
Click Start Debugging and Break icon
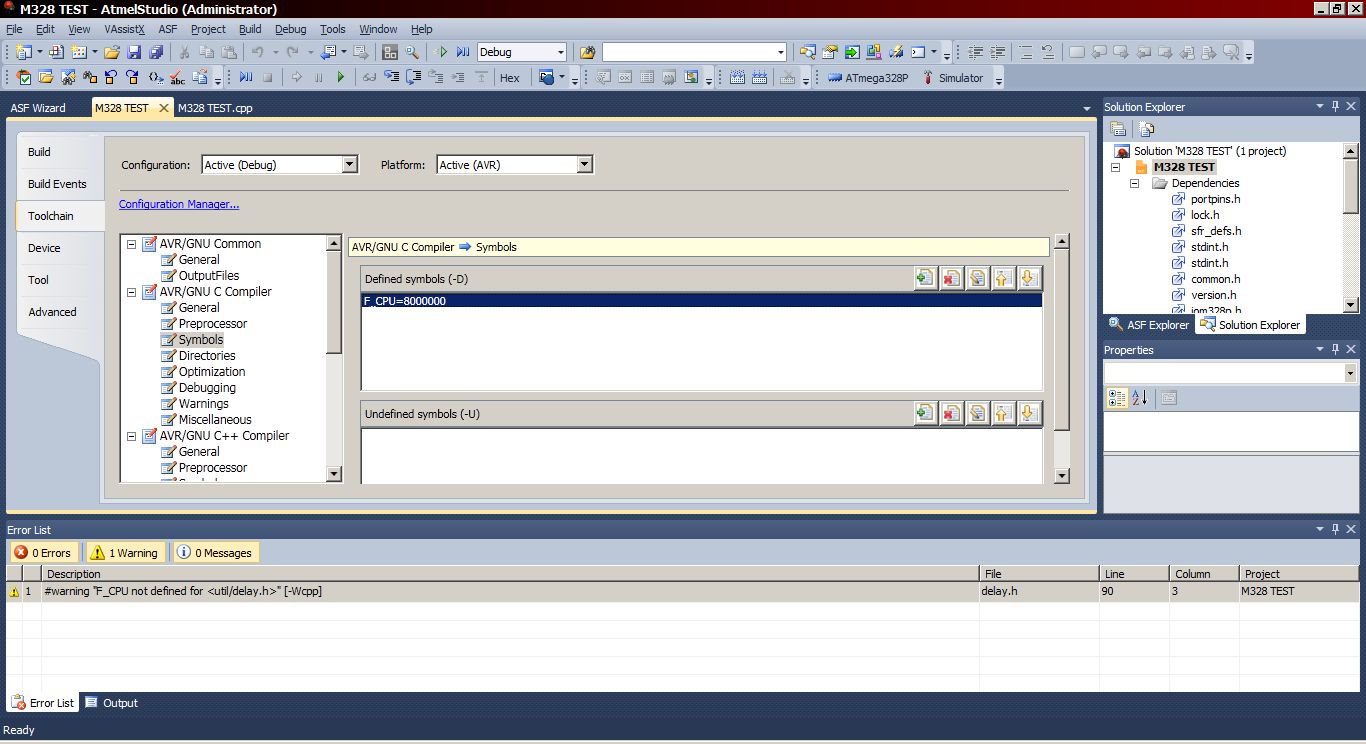[x=463, y=52]
